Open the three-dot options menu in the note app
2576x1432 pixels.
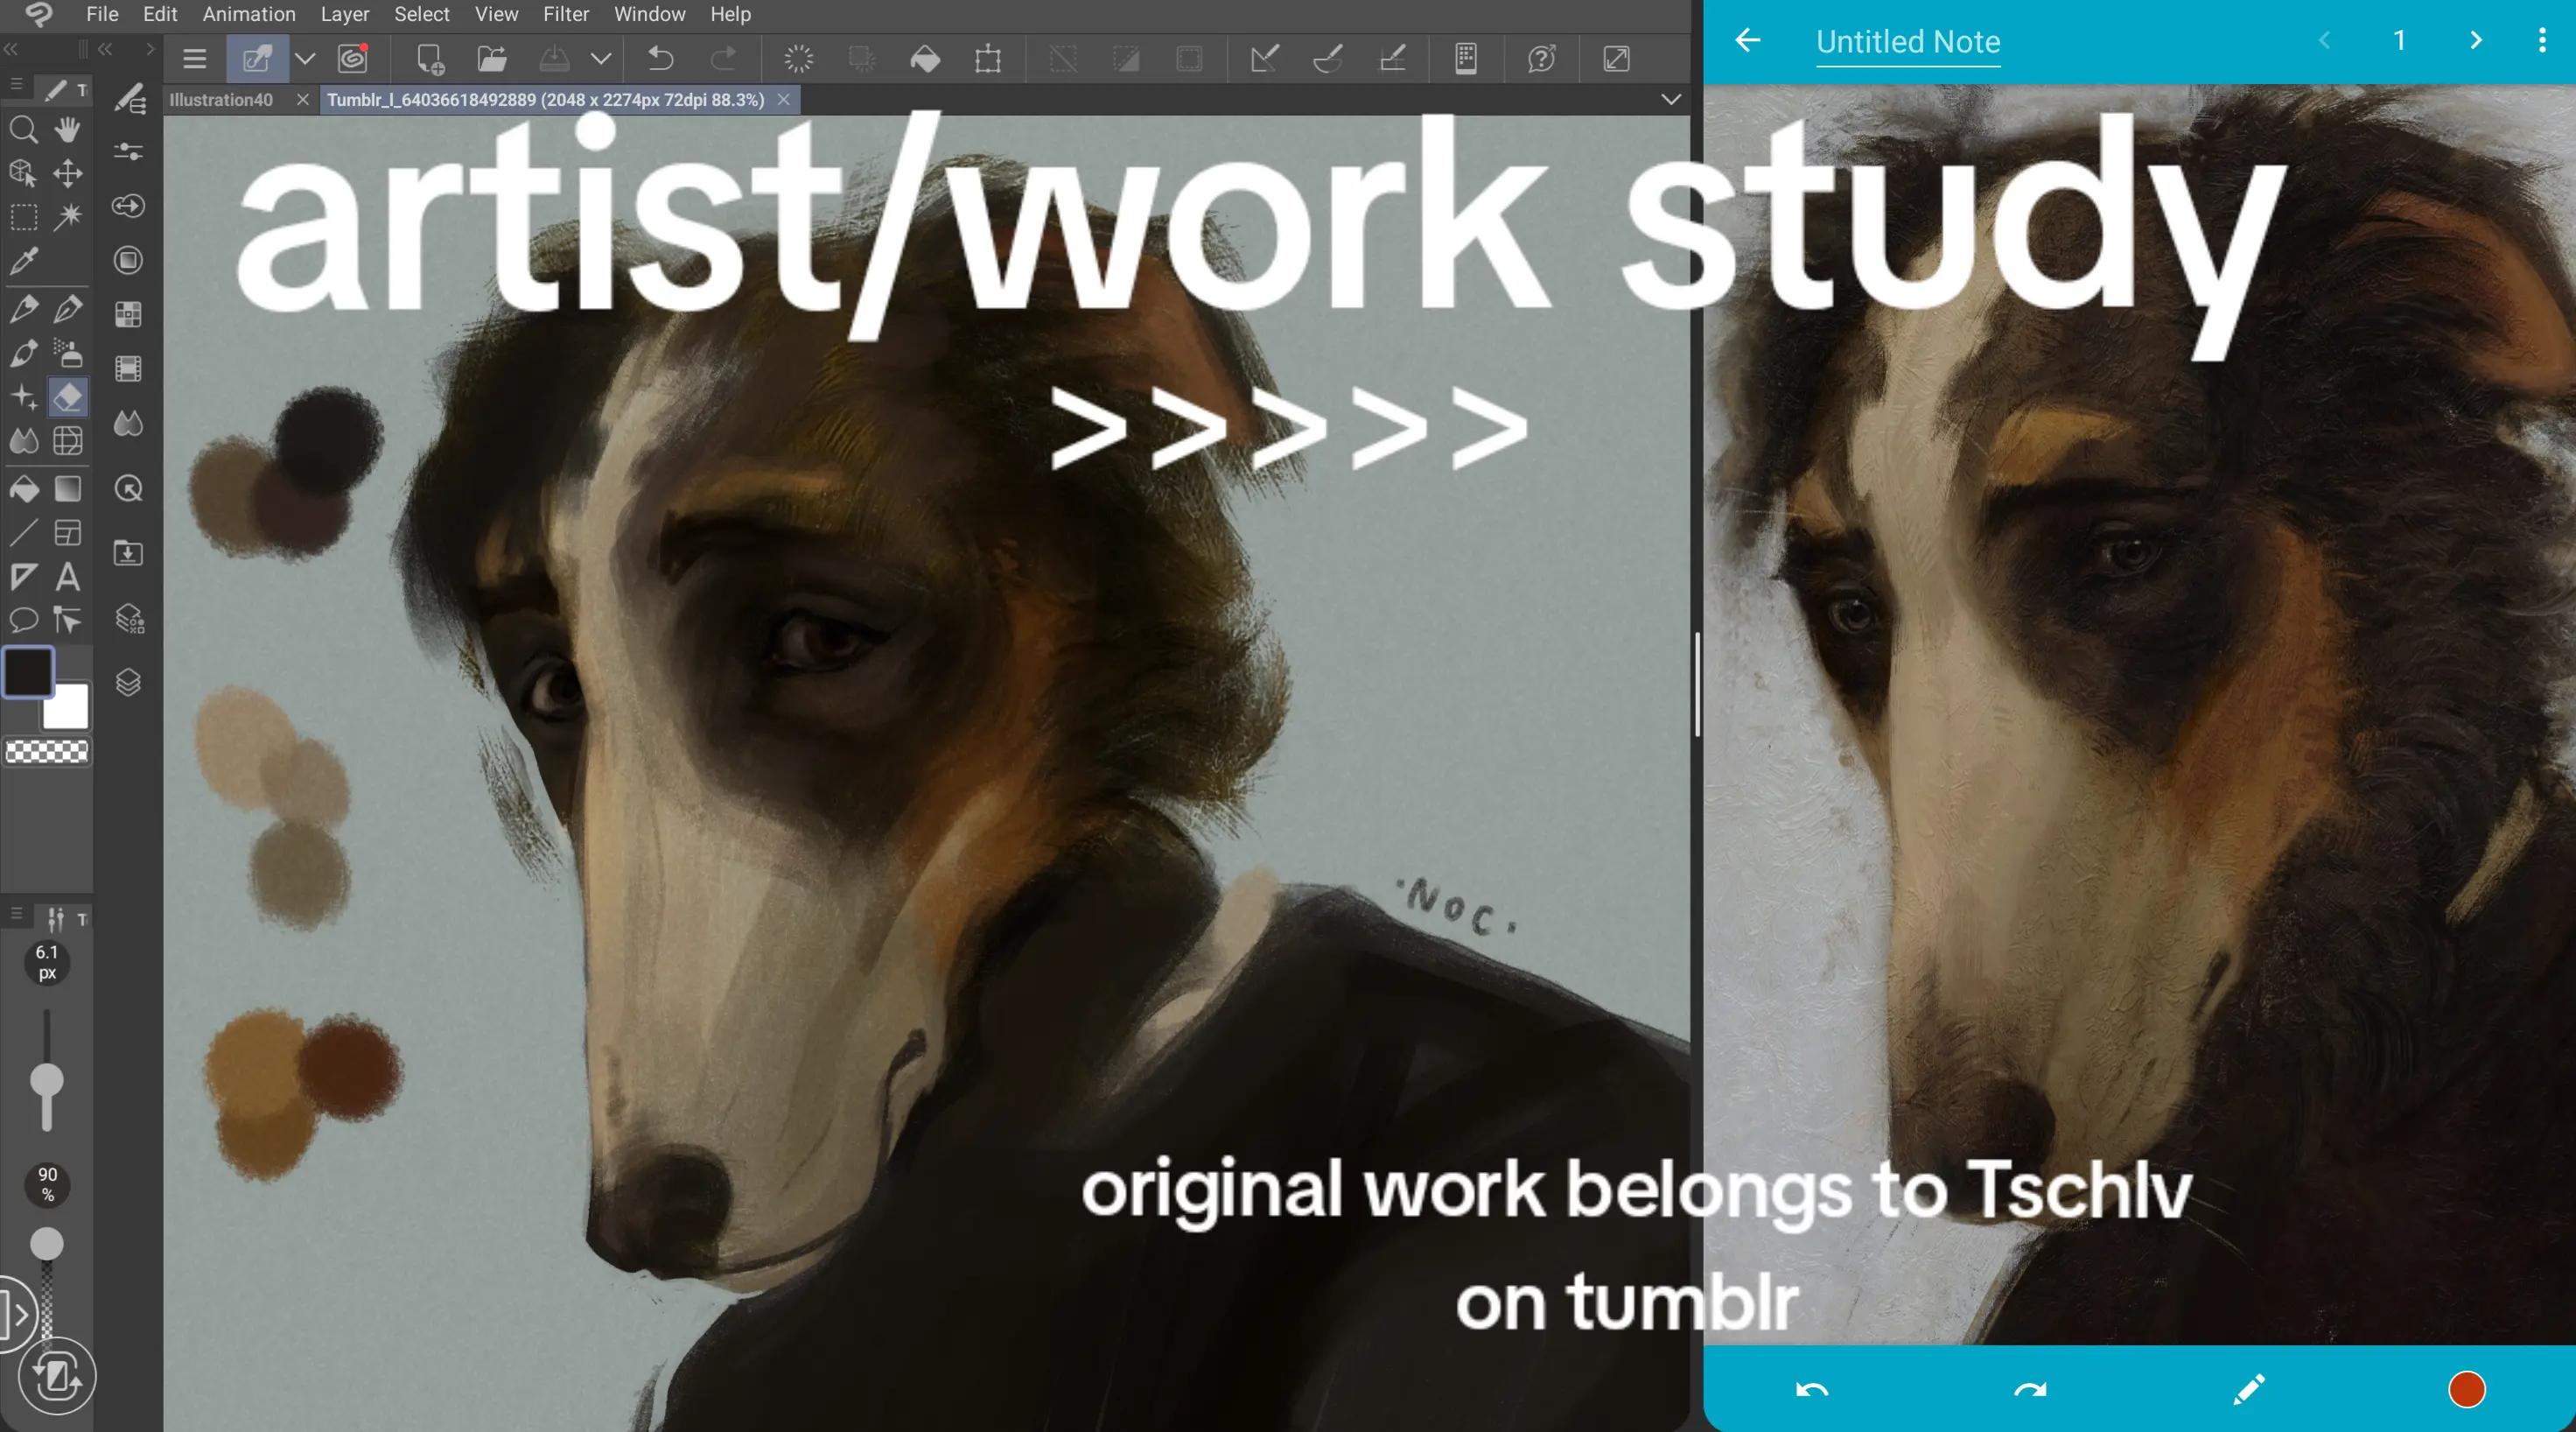click(2542, 40)
